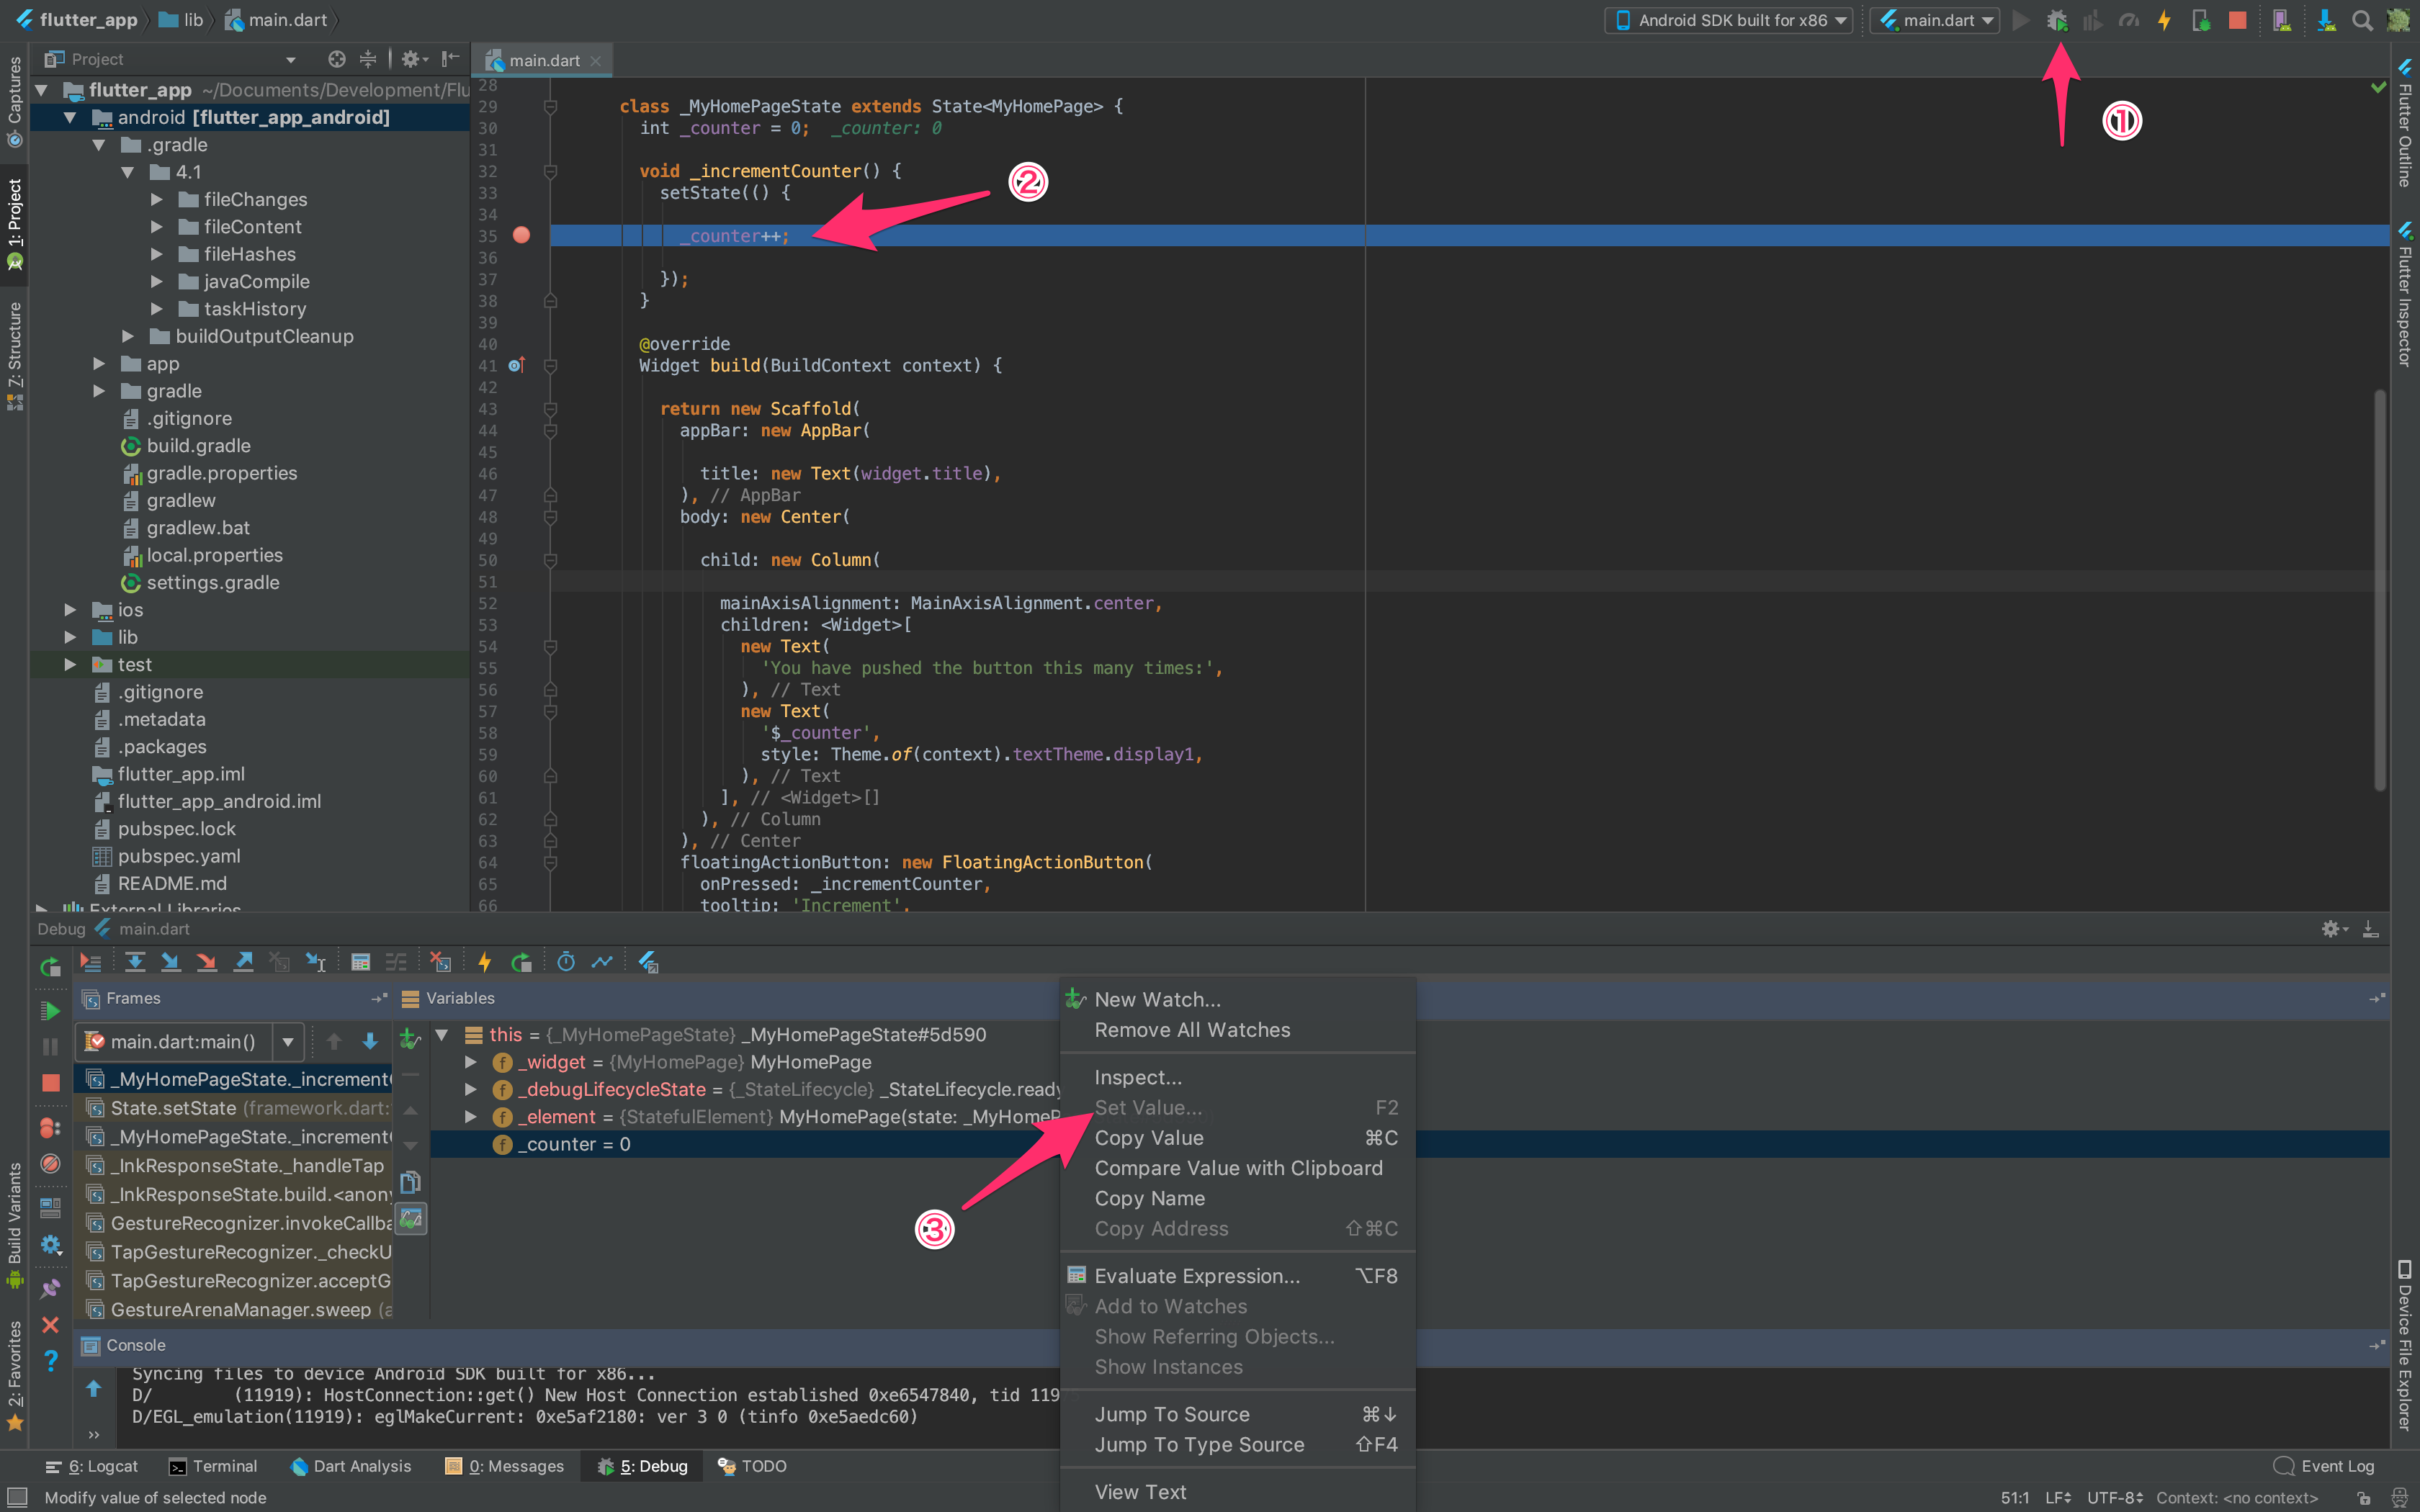Switch to the Terminal tool tab

[x=213, y=1466]
